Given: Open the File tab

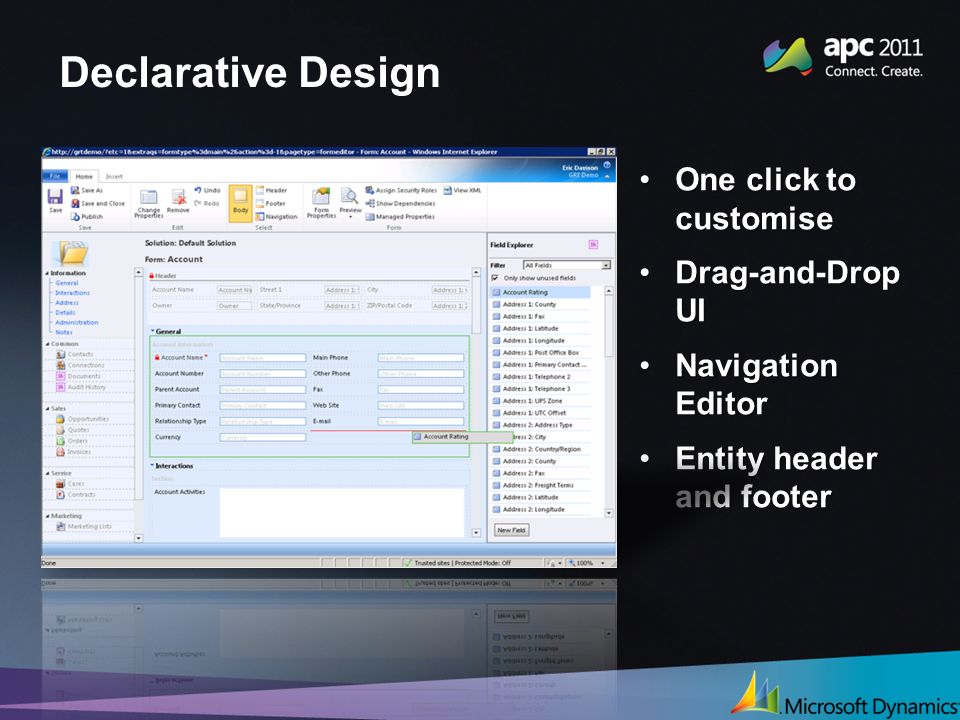Looking at the screenshot, I should click(x=55, y=176).
